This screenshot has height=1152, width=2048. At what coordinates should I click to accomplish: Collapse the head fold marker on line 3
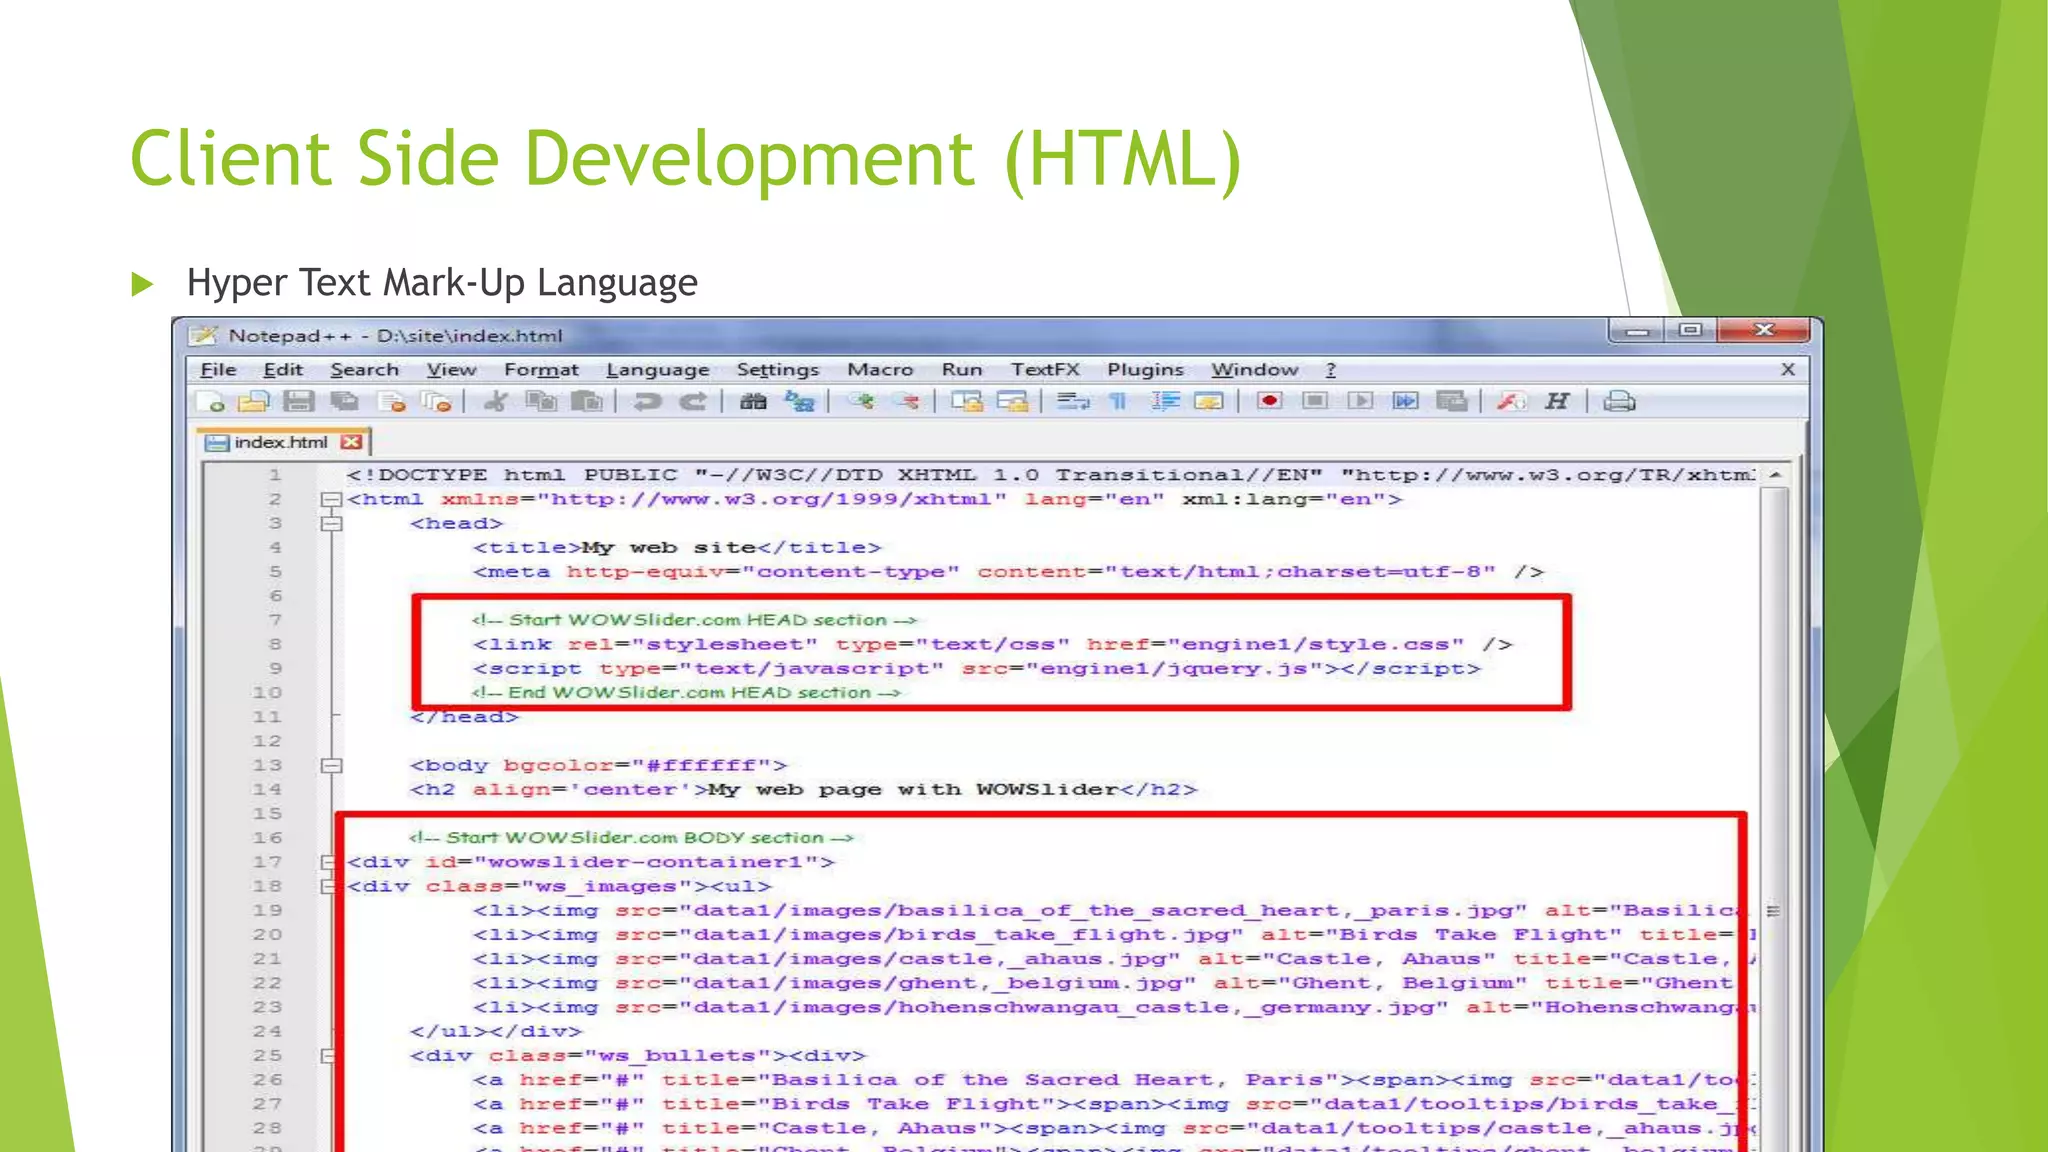(x=330, y=523)
